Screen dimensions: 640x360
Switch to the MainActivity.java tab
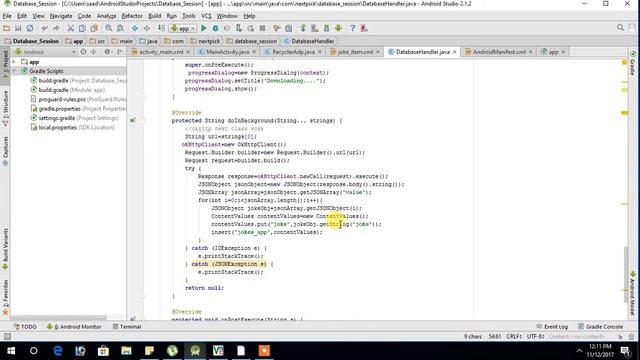[x=227, y=52]
